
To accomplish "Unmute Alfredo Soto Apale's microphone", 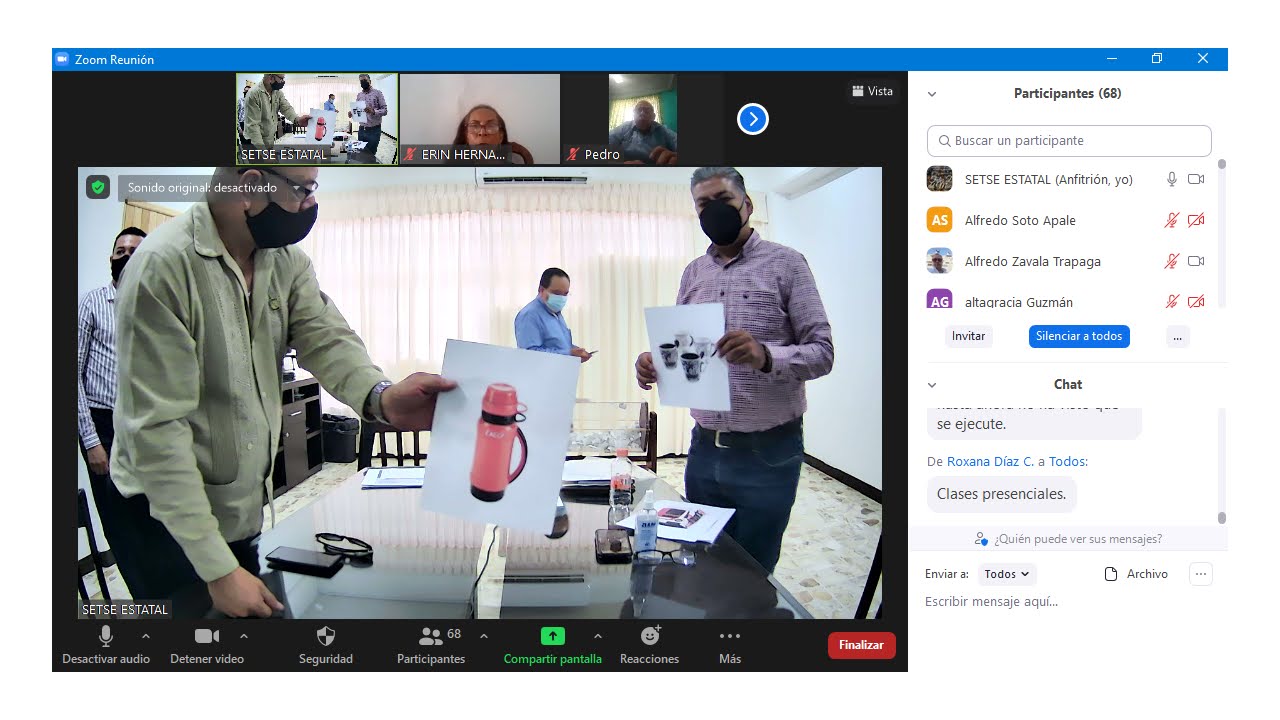I will 1172,220.
